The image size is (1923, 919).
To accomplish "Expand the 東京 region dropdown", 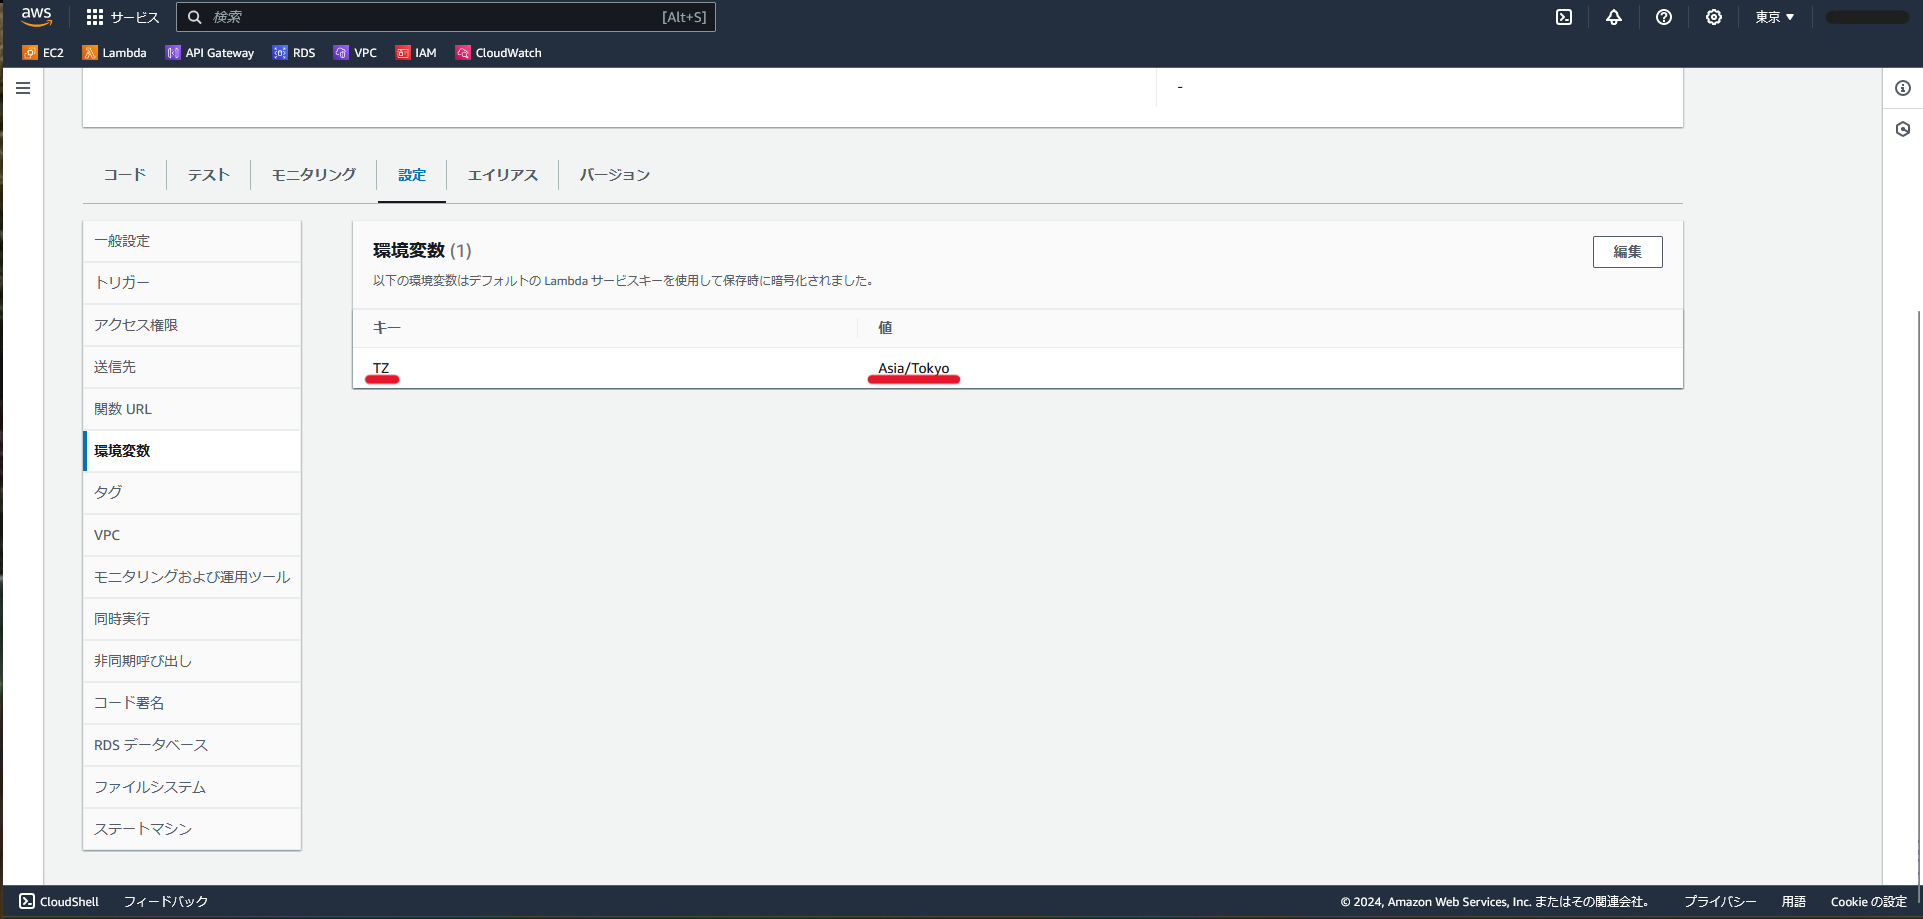I will [1775, 17].
